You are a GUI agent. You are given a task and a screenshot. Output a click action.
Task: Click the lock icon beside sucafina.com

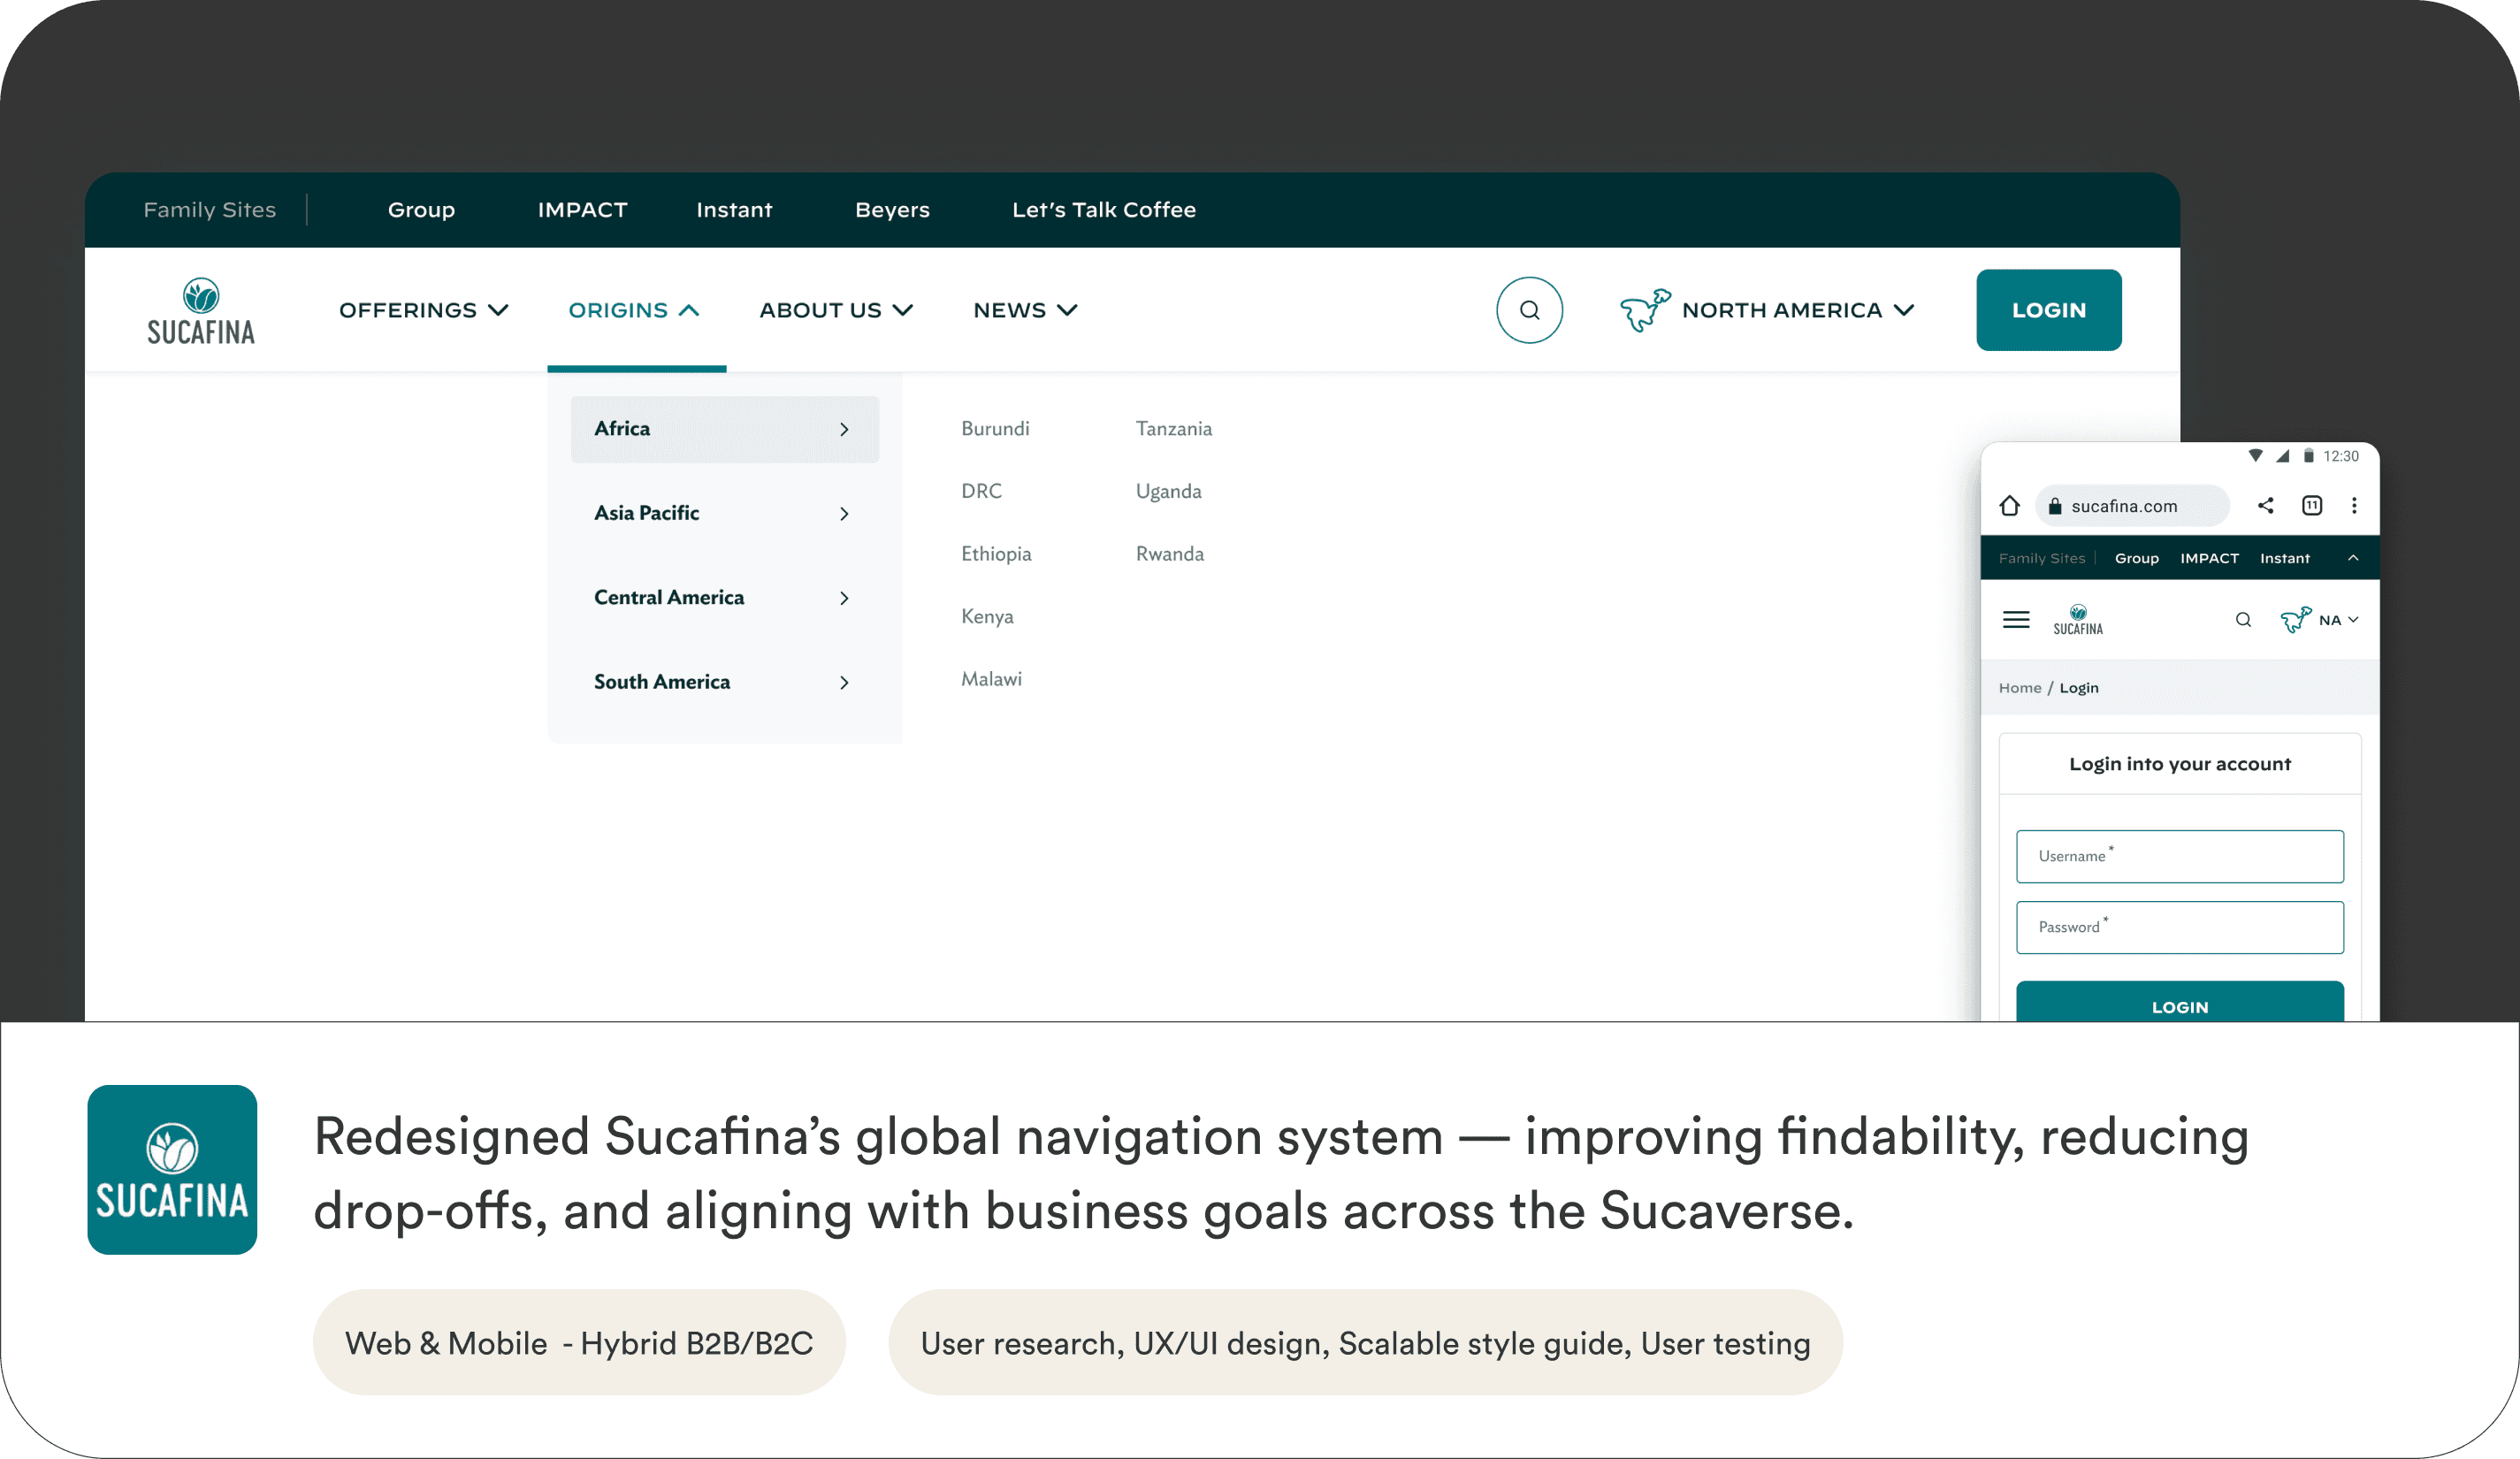click(2055, 507)
